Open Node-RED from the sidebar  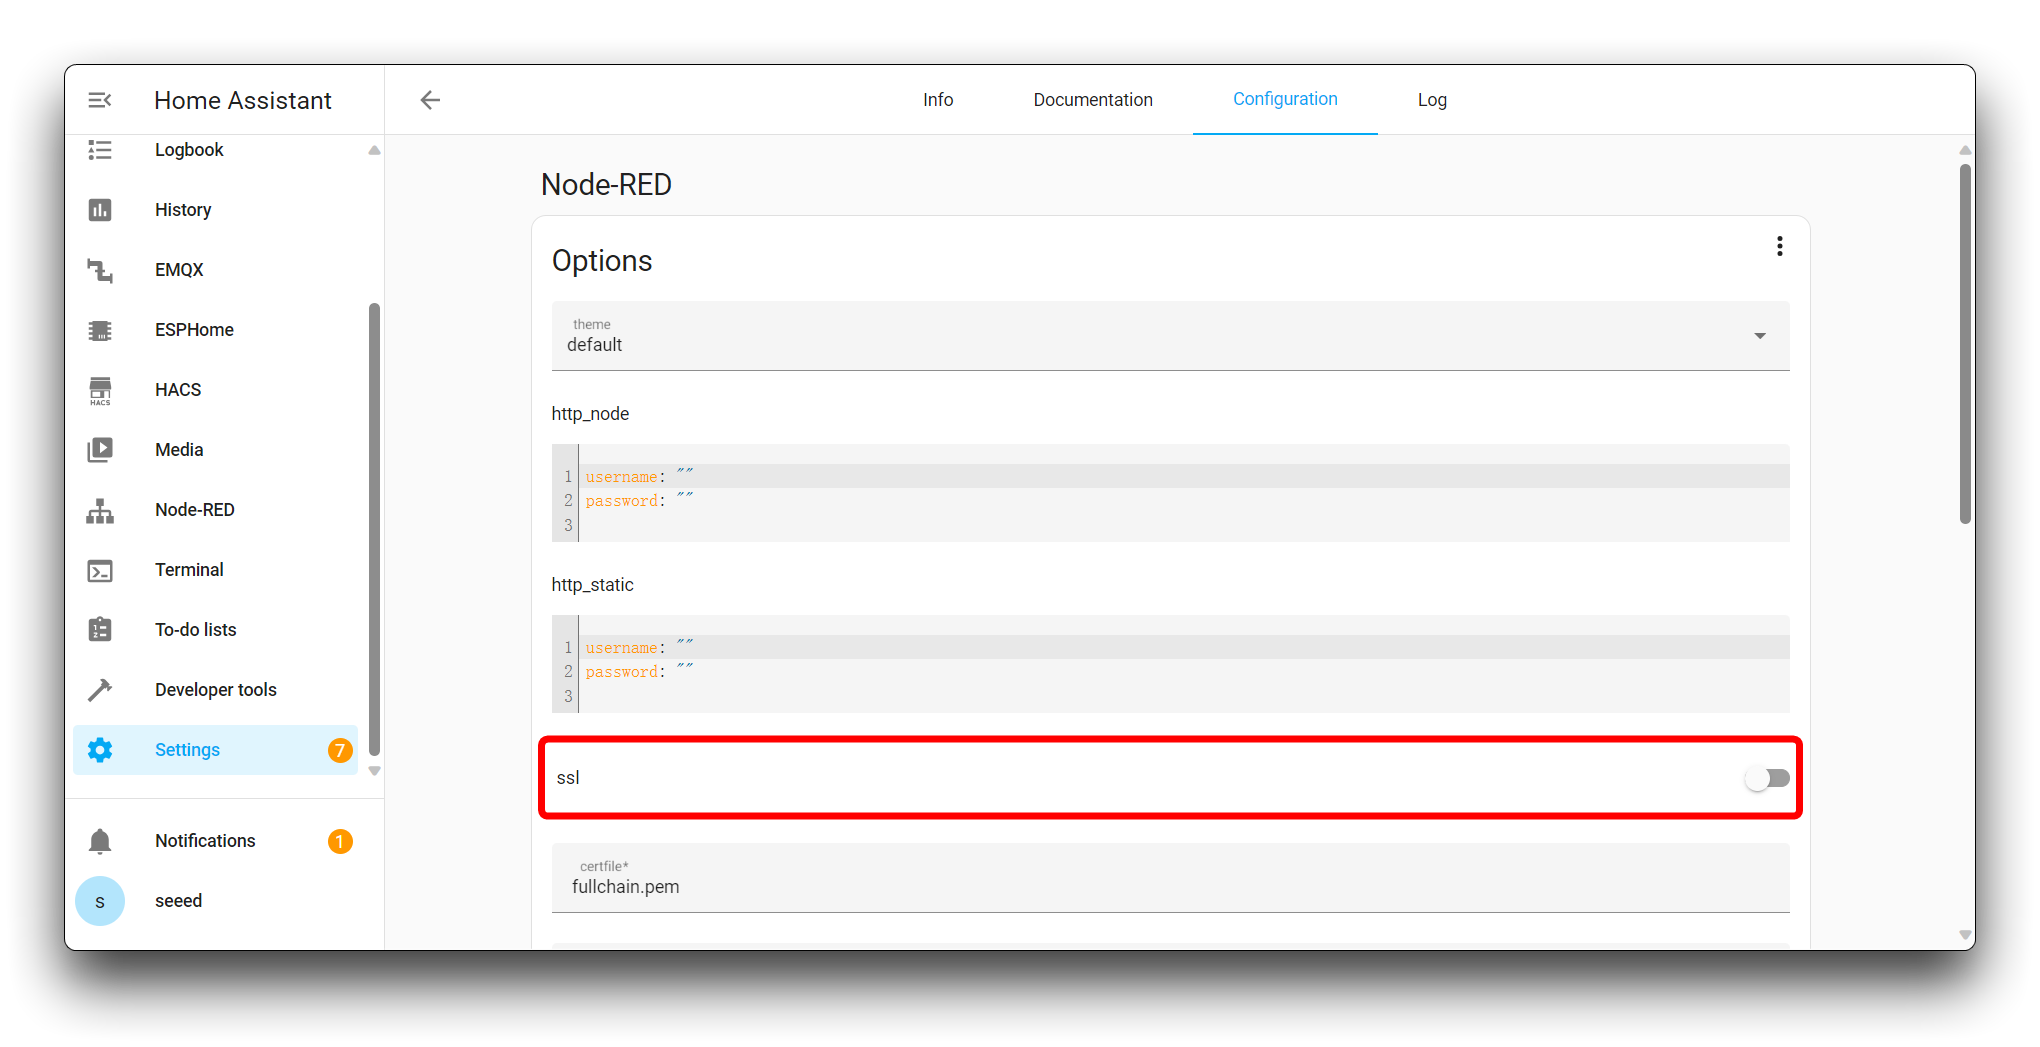point(216,510)
